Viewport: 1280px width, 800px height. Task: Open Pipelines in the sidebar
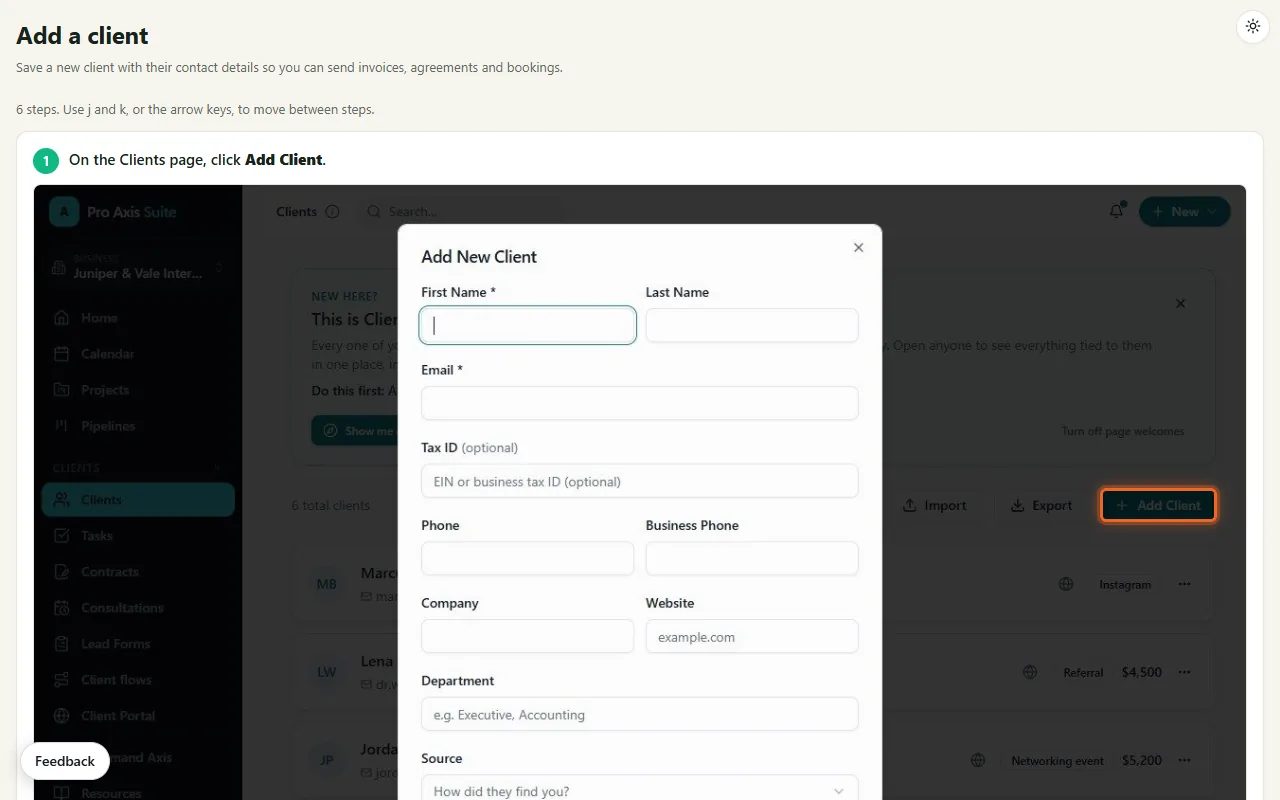click(x=138, y=426)
